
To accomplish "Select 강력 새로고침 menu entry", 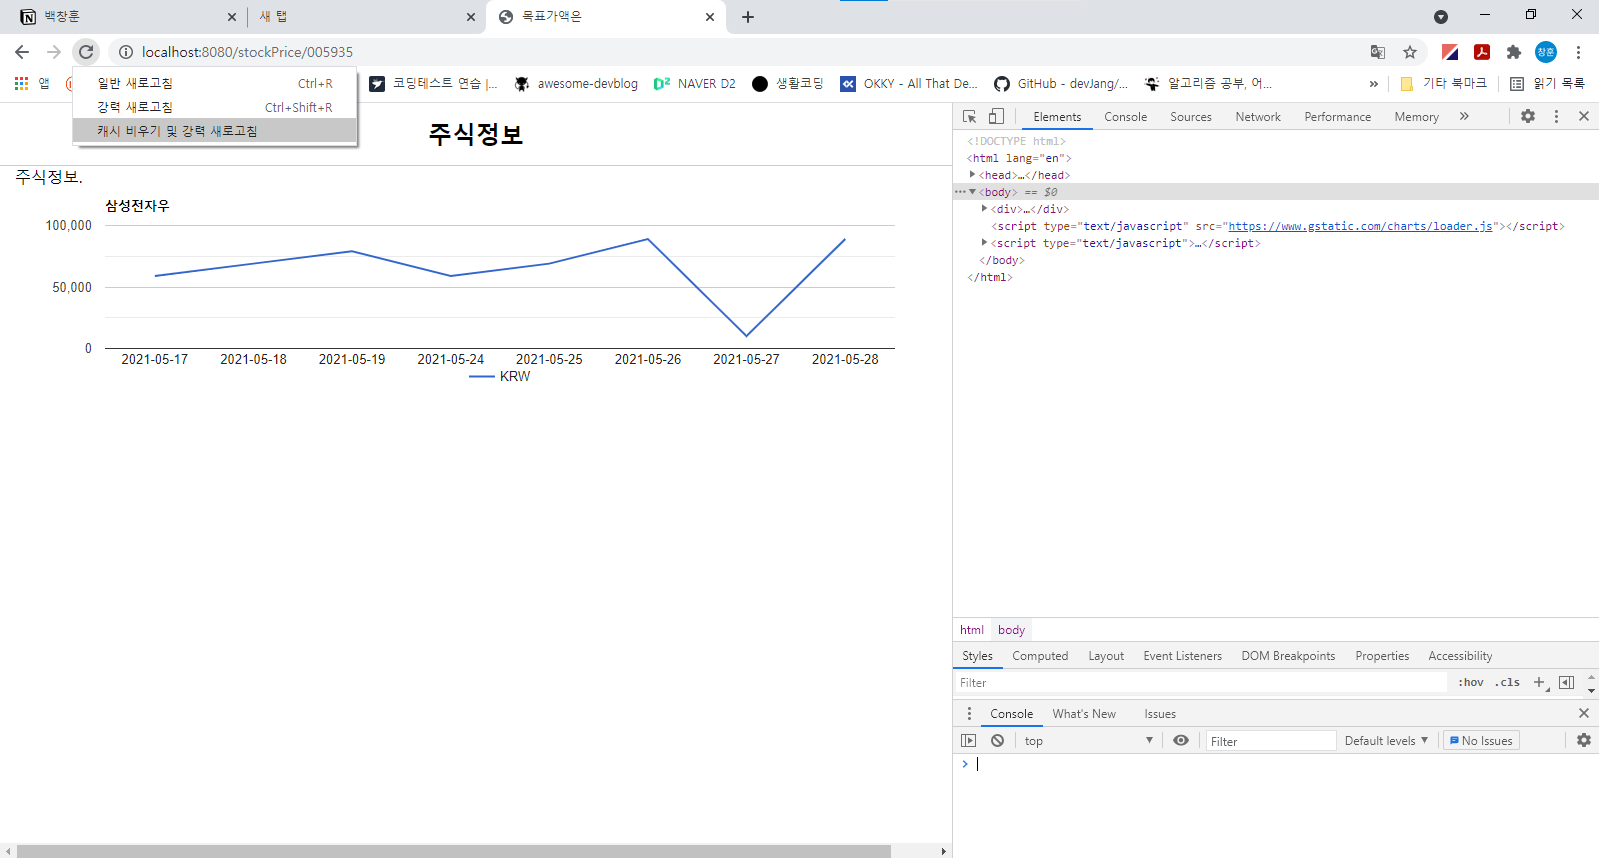I will (x=215, y=107).
